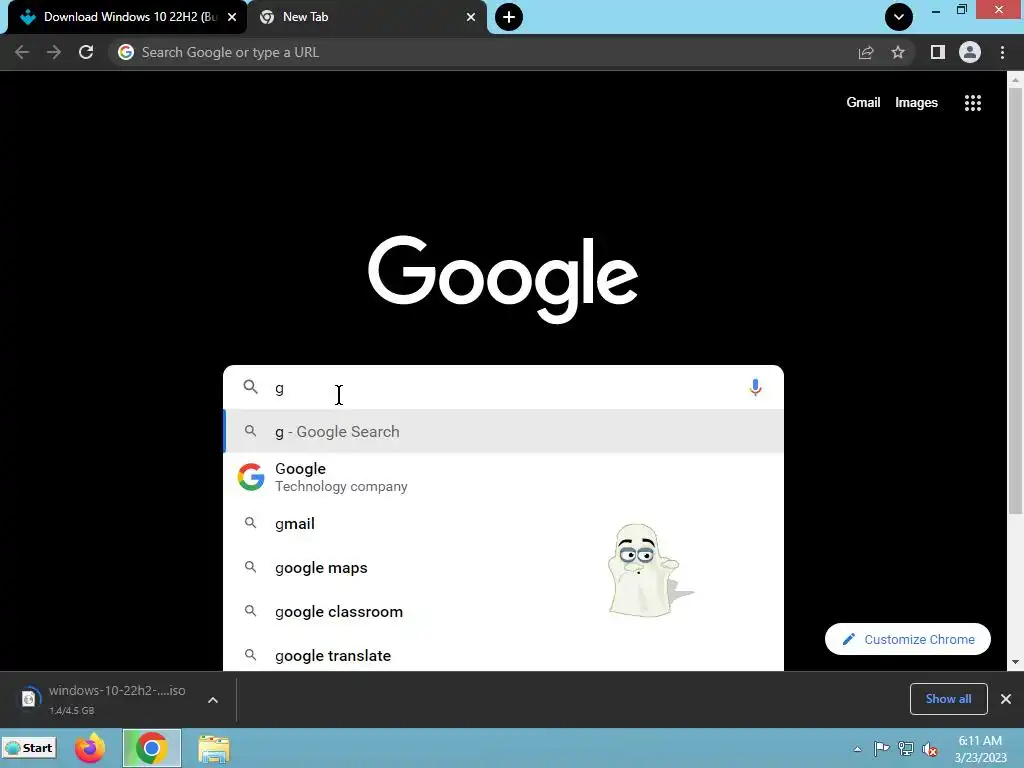Click the share page icon in address bar

coord(866,52)
